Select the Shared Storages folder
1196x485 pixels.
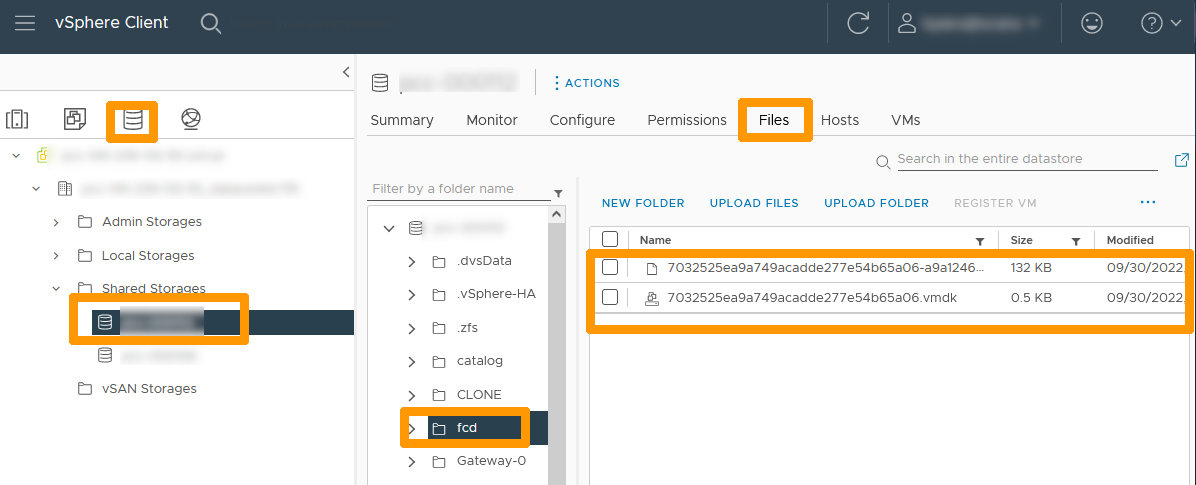click(x=153, y=288)
